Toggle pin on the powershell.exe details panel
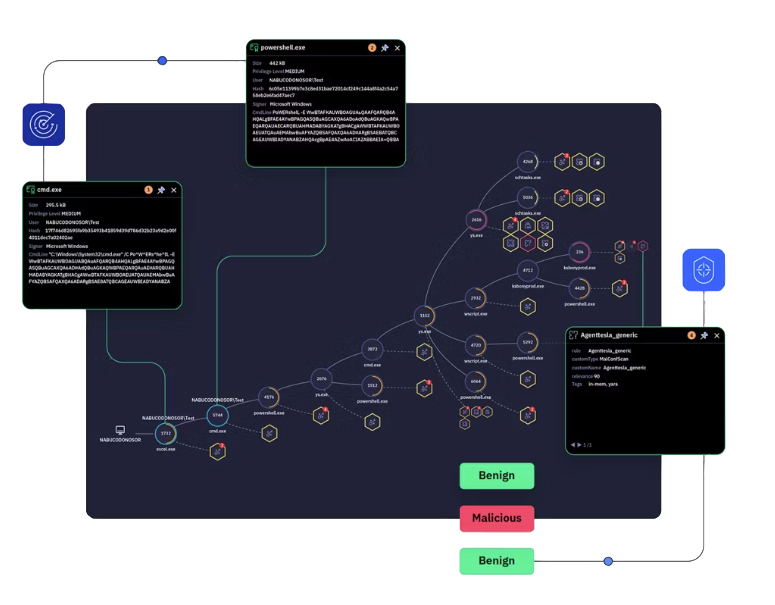Image resolution: width=775 pixels, height=605 pixels. coord(385,47)
